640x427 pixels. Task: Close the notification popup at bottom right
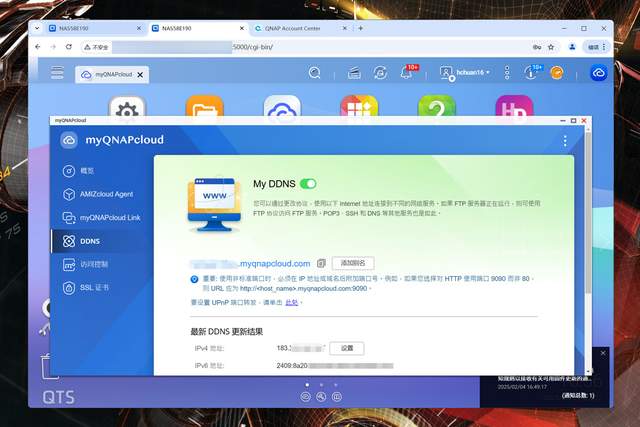603,353
